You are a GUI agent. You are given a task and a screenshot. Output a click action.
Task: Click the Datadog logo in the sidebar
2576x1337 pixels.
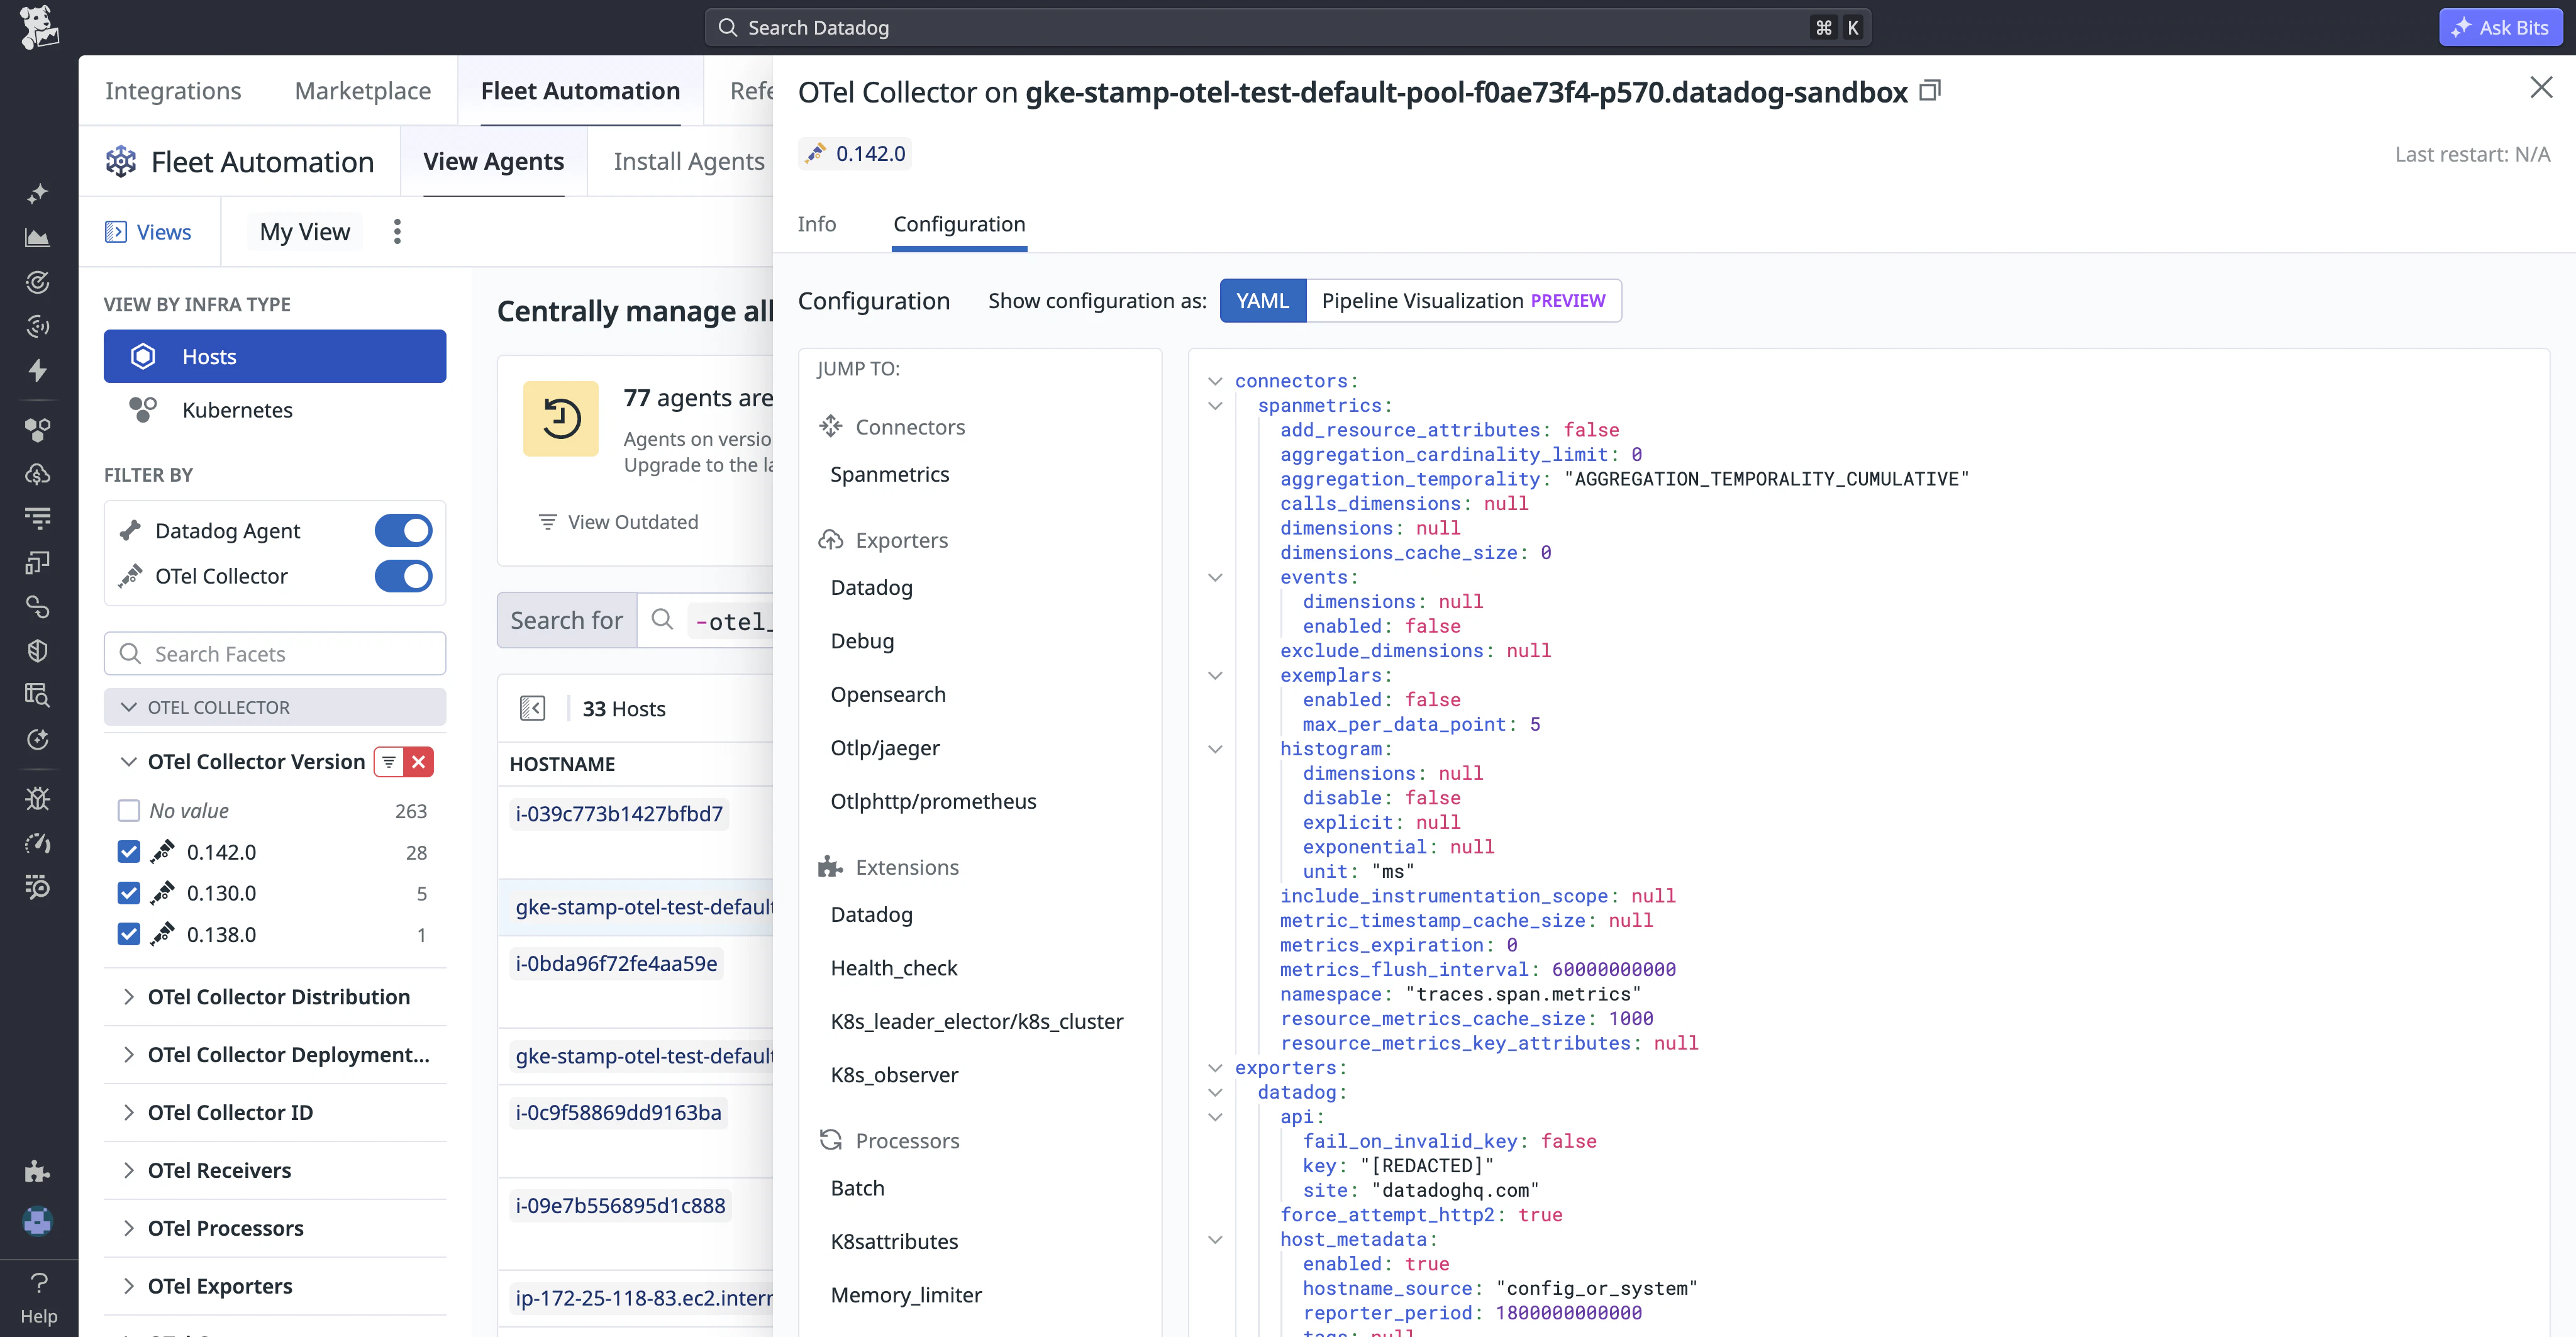39,27
